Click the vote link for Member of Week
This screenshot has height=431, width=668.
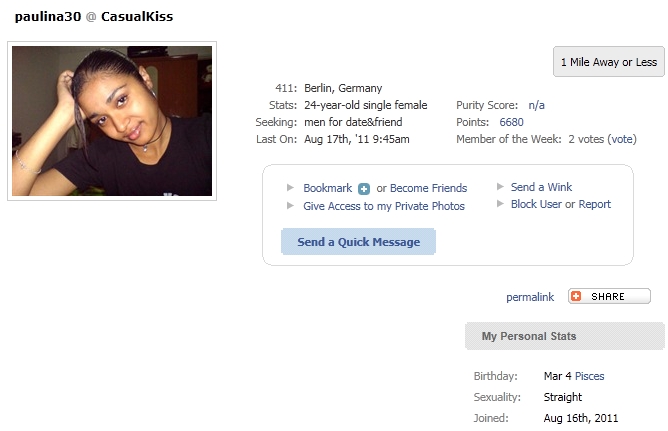(x=622, y=139)
